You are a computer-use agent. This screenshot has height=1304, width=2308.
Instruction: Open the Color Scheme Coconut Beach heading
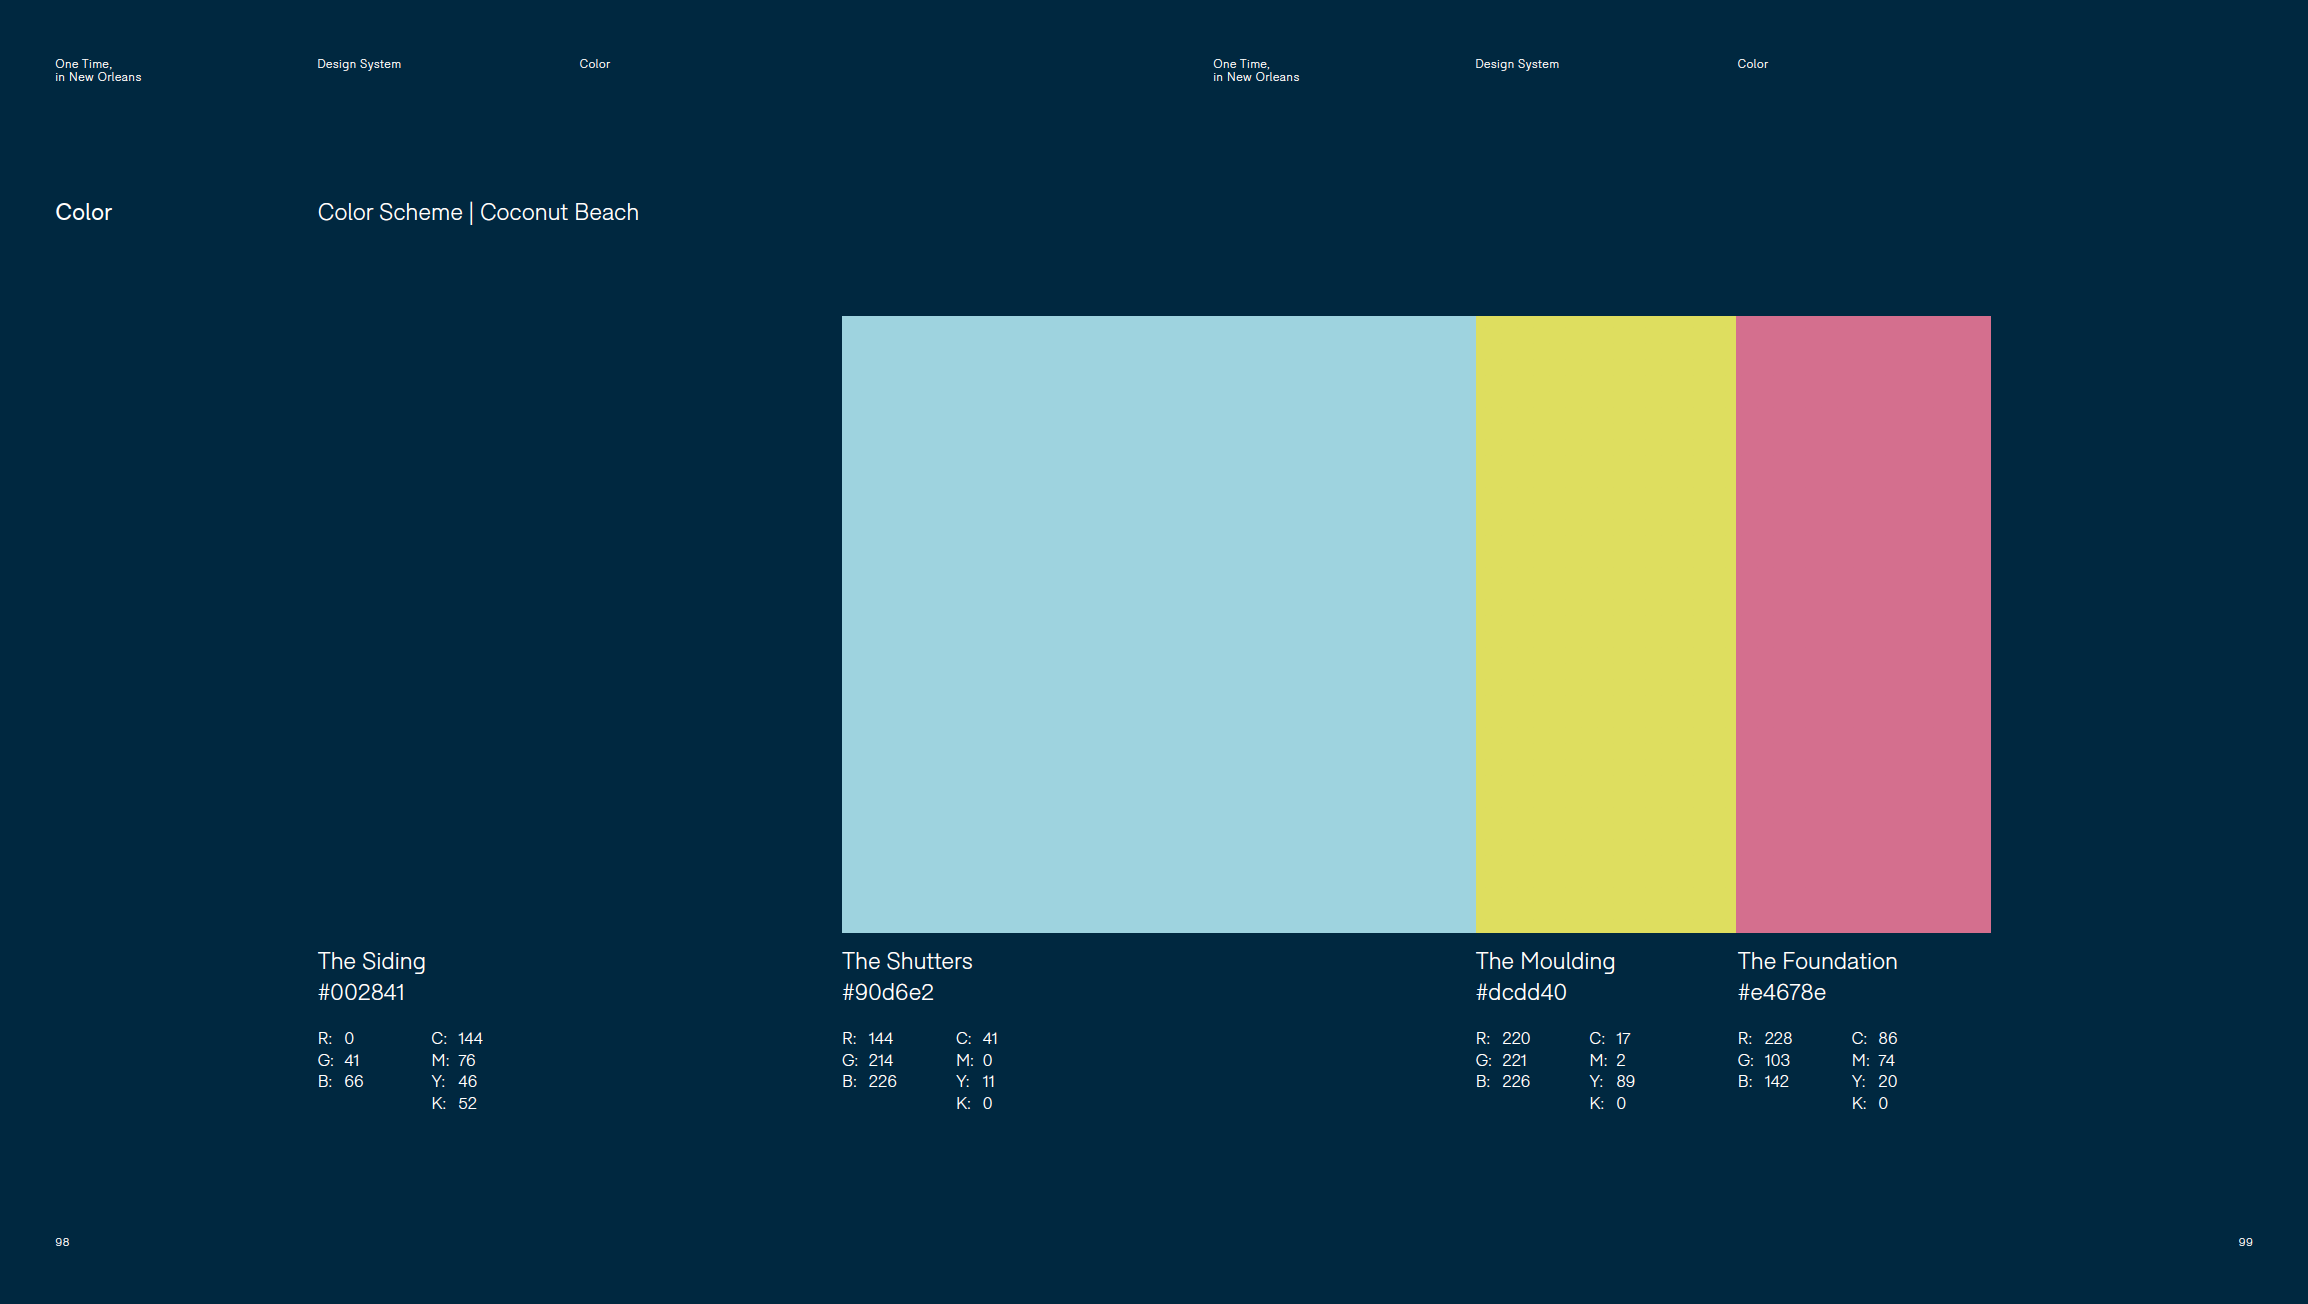(478, 212)
